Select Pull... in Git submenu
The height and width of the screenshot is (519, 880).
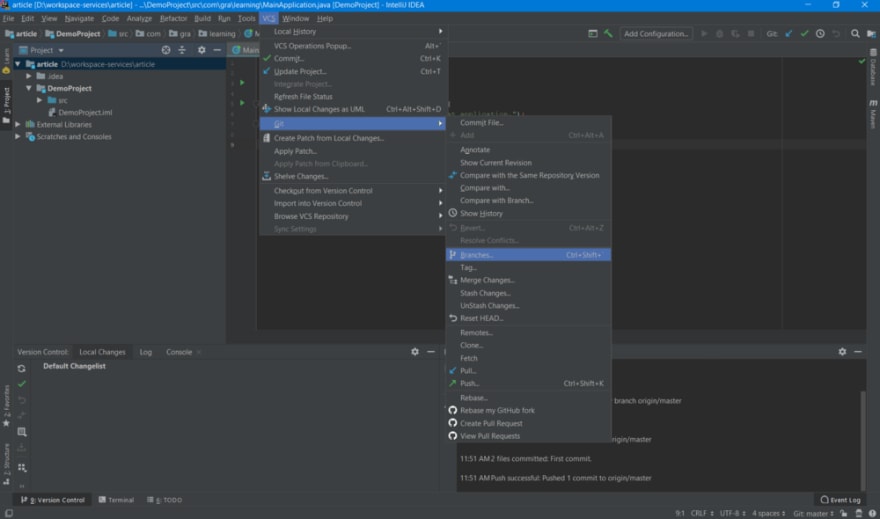click(x=528, y=370)
